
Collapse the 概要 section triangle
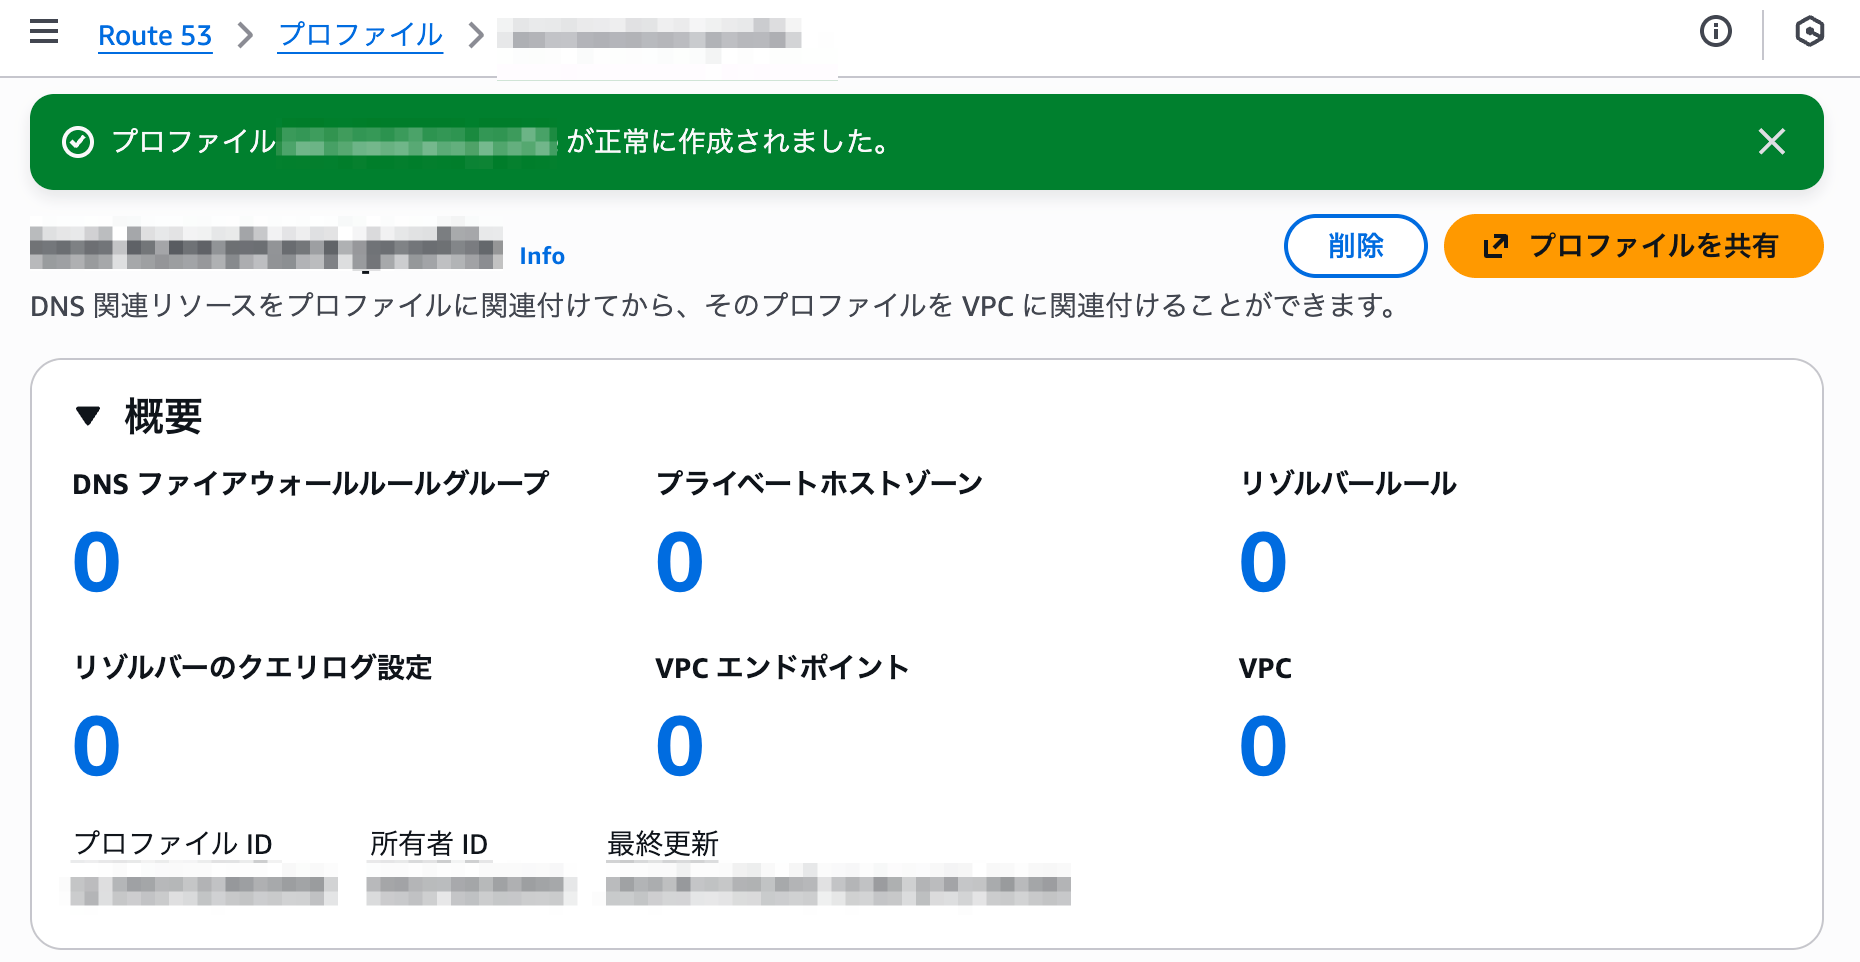88,416
